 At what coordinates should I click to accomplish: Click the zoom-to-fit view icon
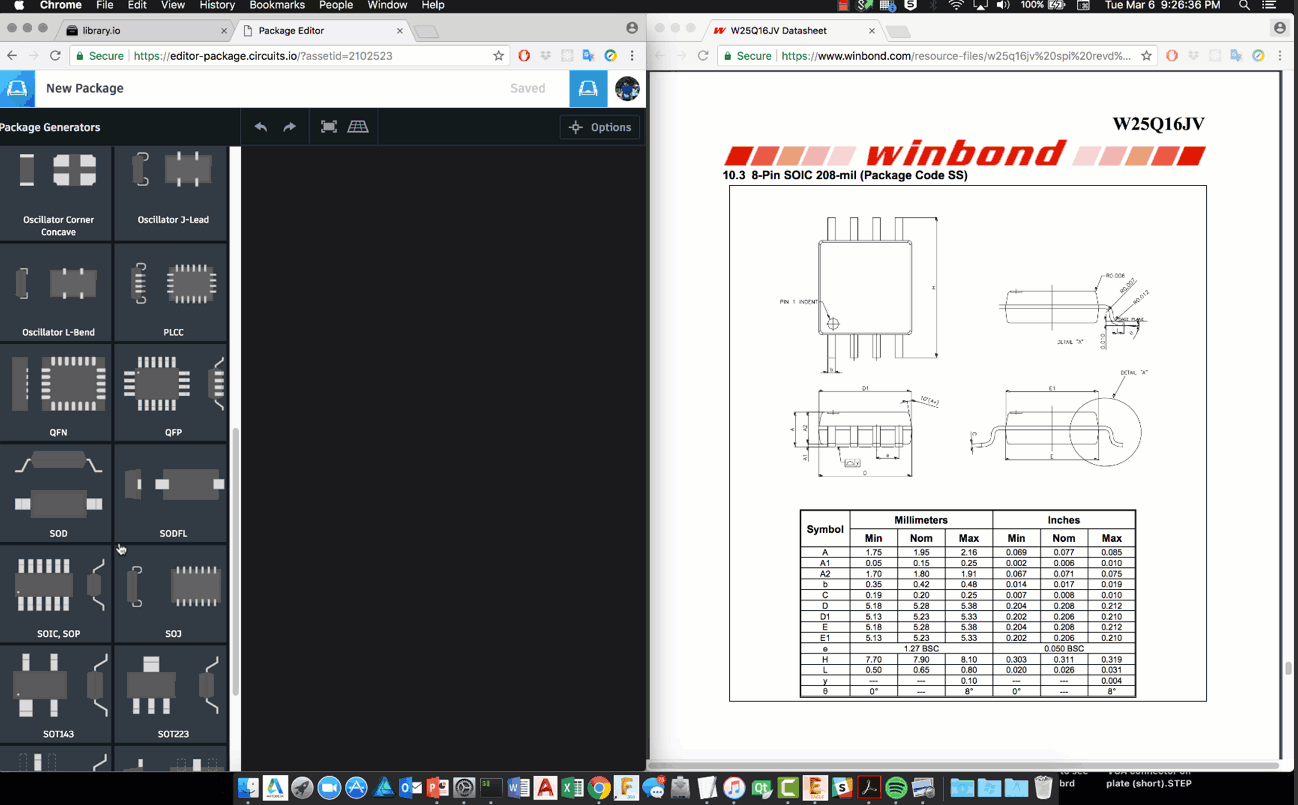[x=329, y=127]
